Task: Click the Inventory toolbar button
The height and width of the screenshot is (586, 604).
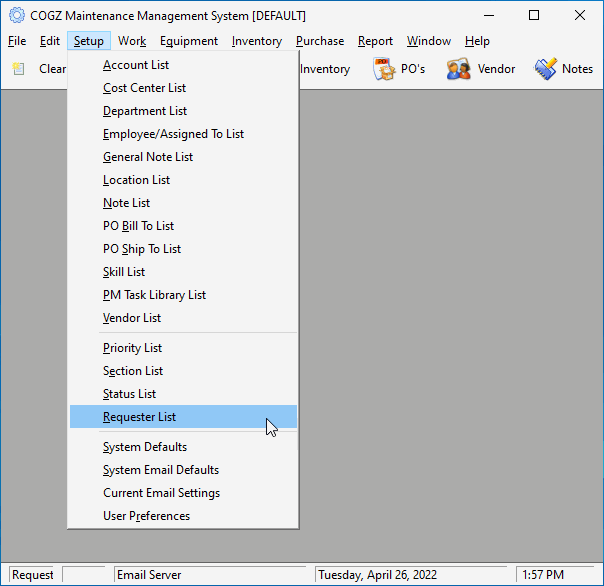Action: [325, 69]
